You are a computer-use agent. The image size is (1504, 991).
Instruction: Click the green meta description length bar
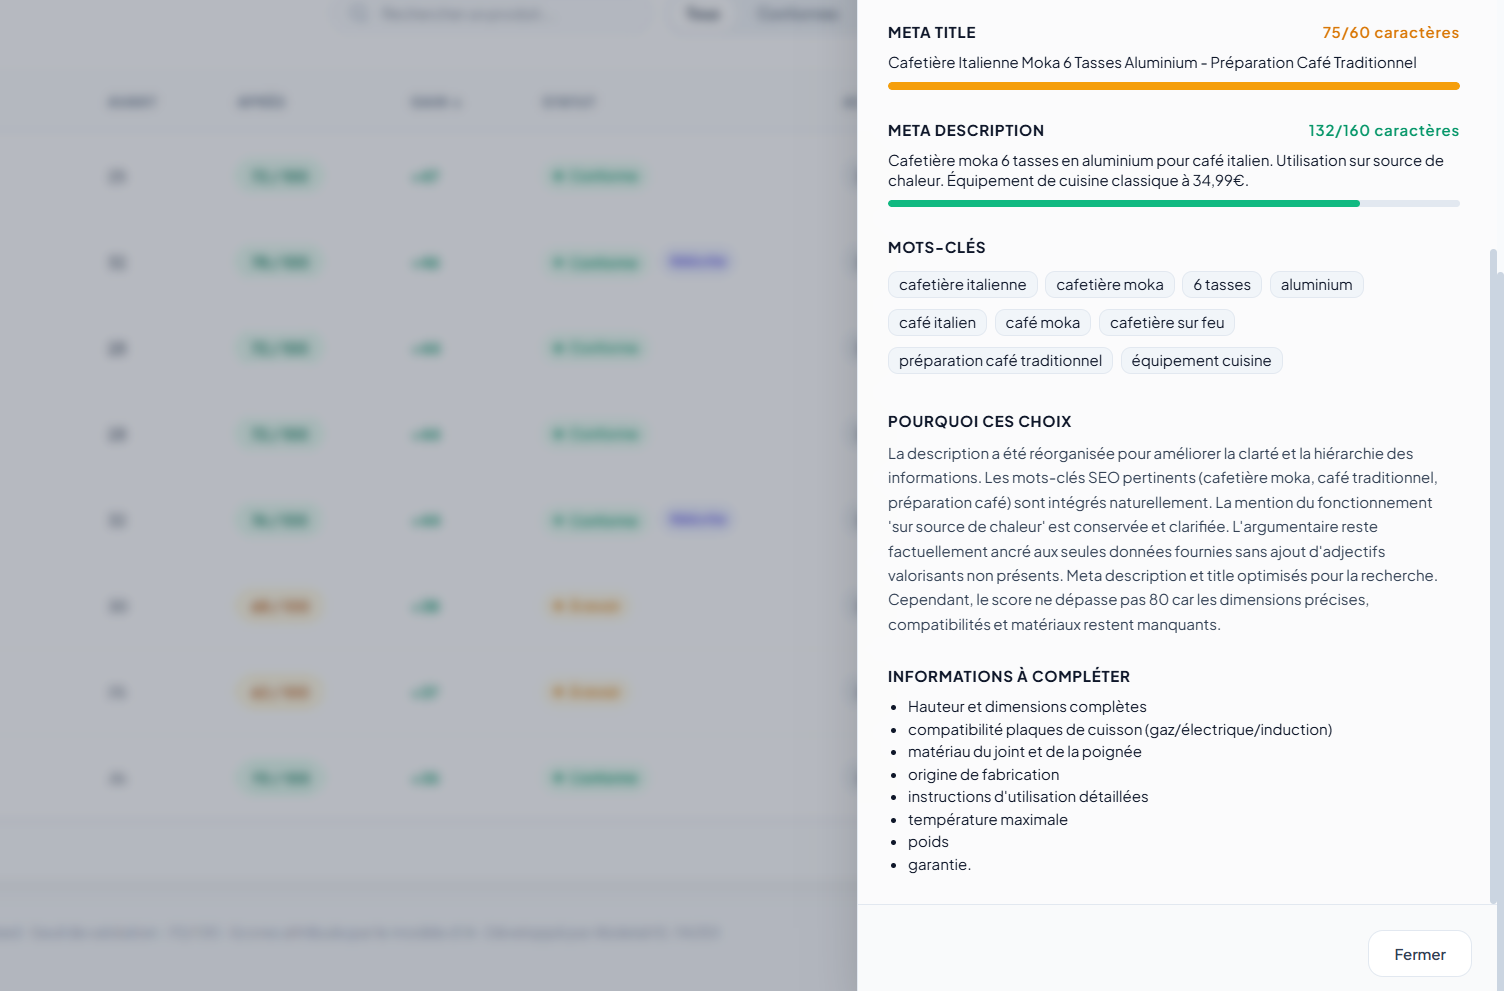(x=1124, y=203)
